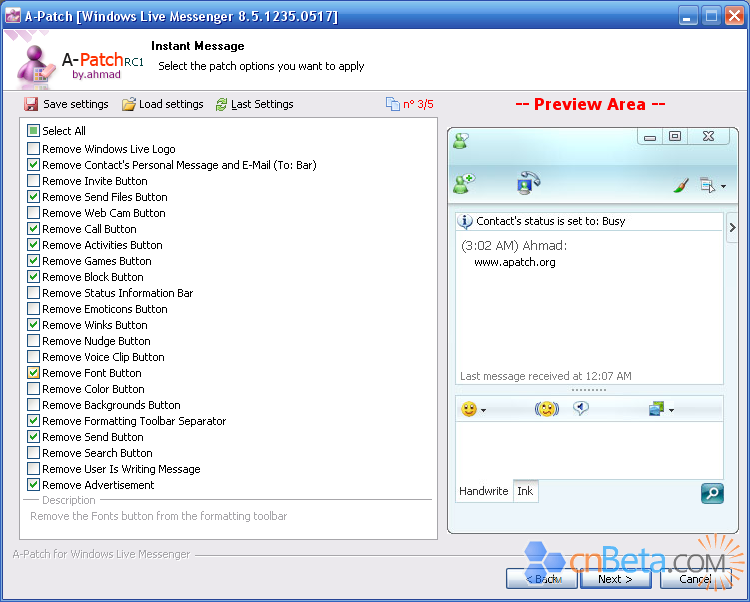Uncheck Remove Formatting Toolbar Separator
Image resolution: width=750 pixels, height=602 pixels.
pyautogui.click(x=33, y=421)
